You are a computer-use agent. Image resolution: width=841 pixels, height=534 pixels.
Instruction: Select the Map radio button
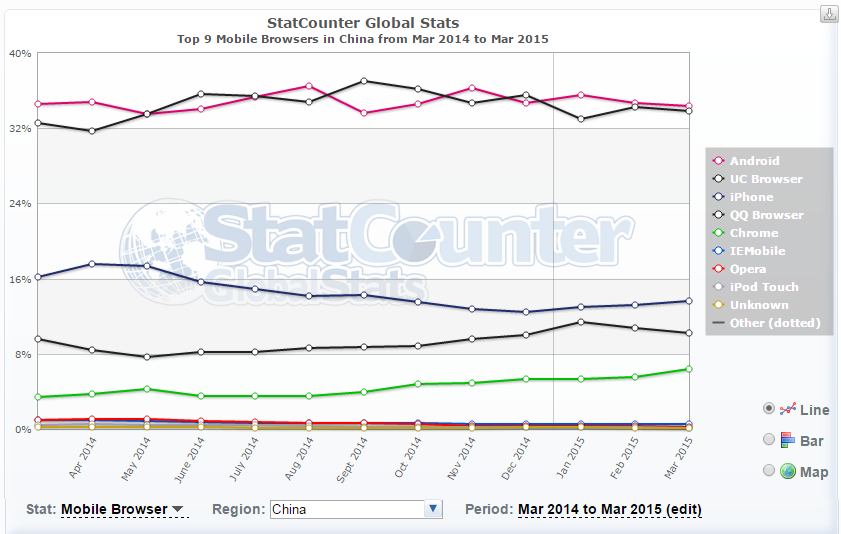point(768,471)
